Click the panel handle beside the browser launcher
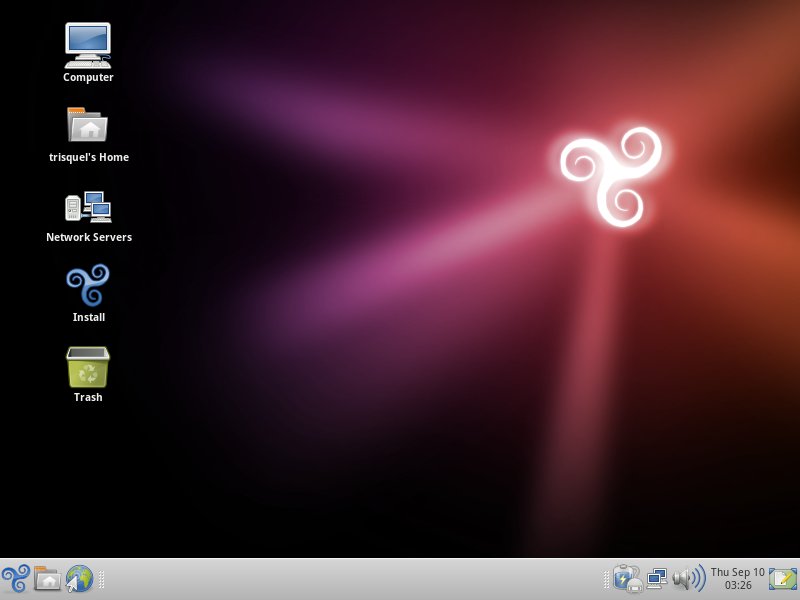The height and width of the screenshot is (600, 800). point(102,578)
